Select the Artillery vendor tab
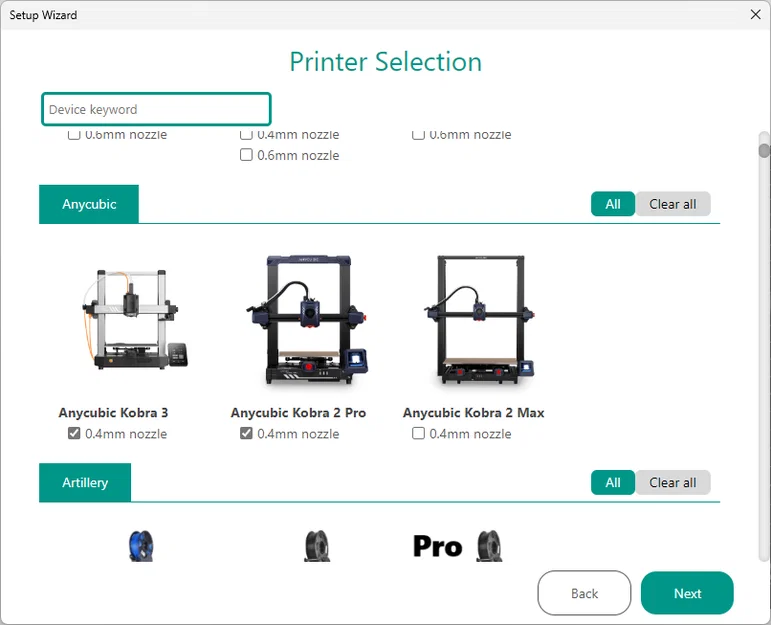This screenshot has height=625, width=771. [x=85, y=482]
